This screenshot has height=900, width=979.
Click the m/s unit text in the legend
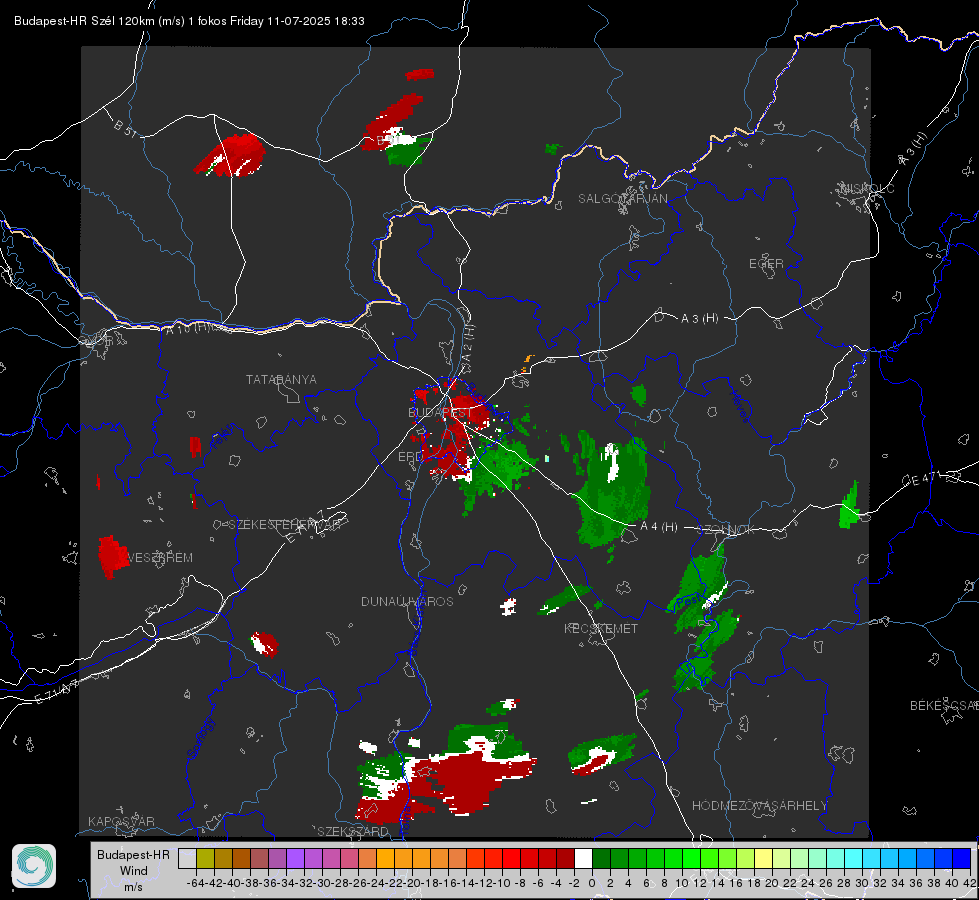pyautogui.click(x=134, y=887)
